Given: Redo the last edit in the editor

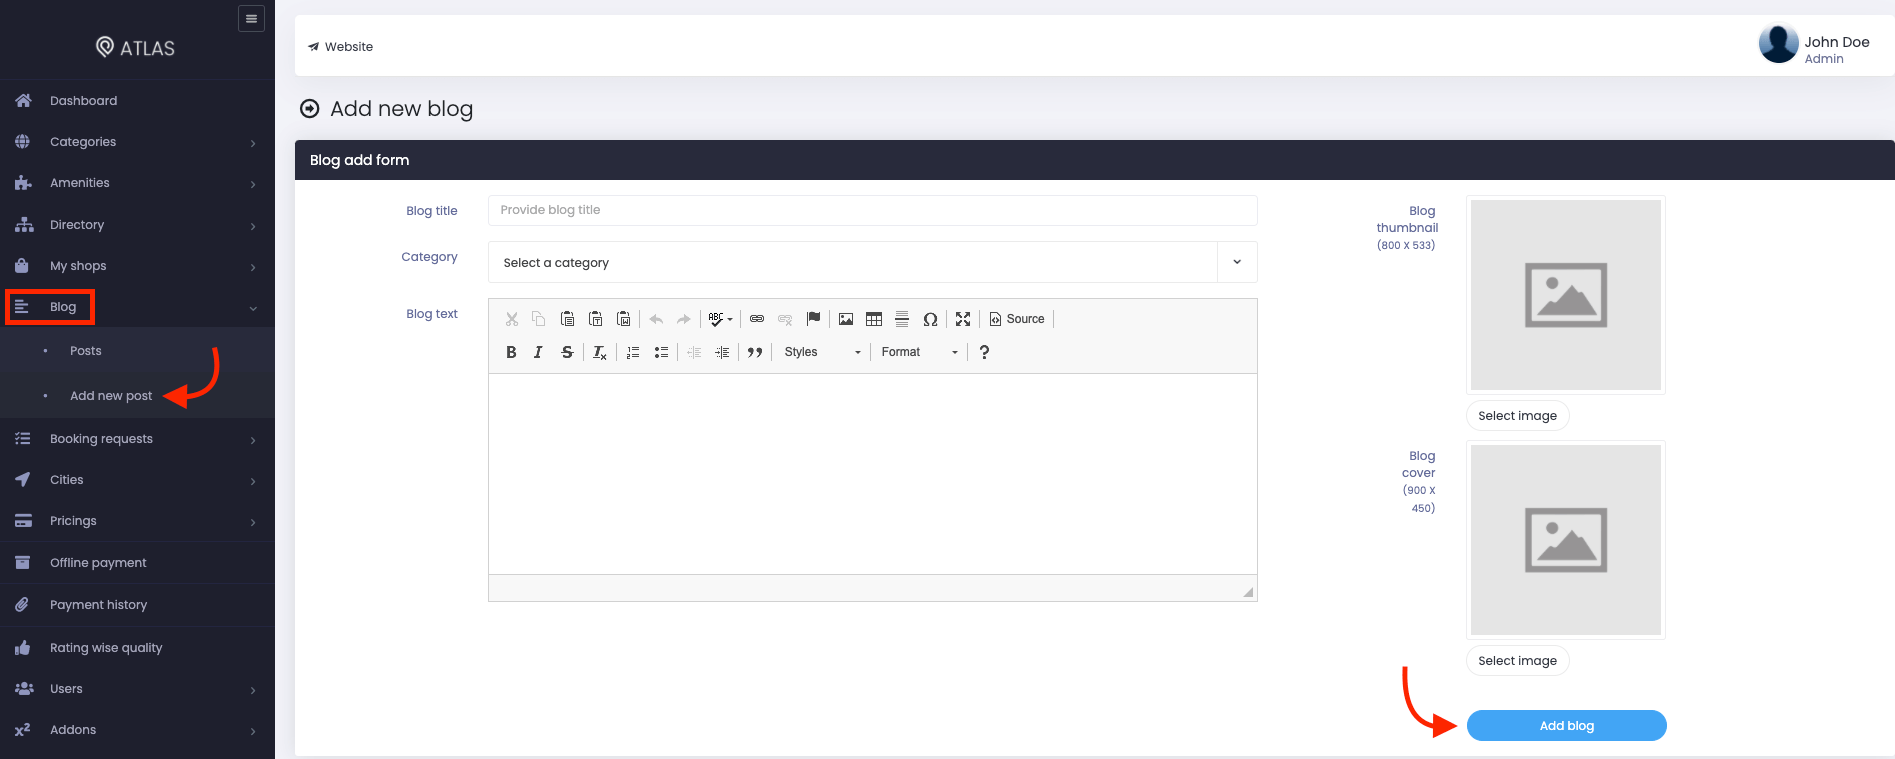Looking at the screenshot, I should pyautogui.click(x=684, y=319).
